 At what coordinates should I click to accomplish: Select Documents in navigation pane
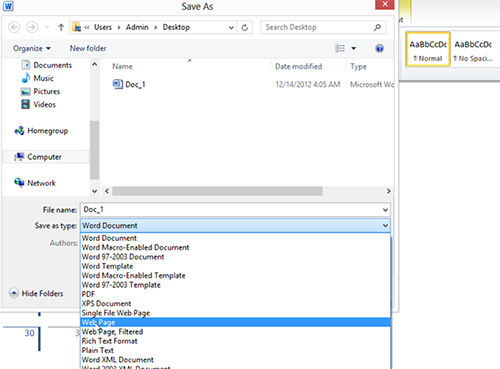pos(47,65)
